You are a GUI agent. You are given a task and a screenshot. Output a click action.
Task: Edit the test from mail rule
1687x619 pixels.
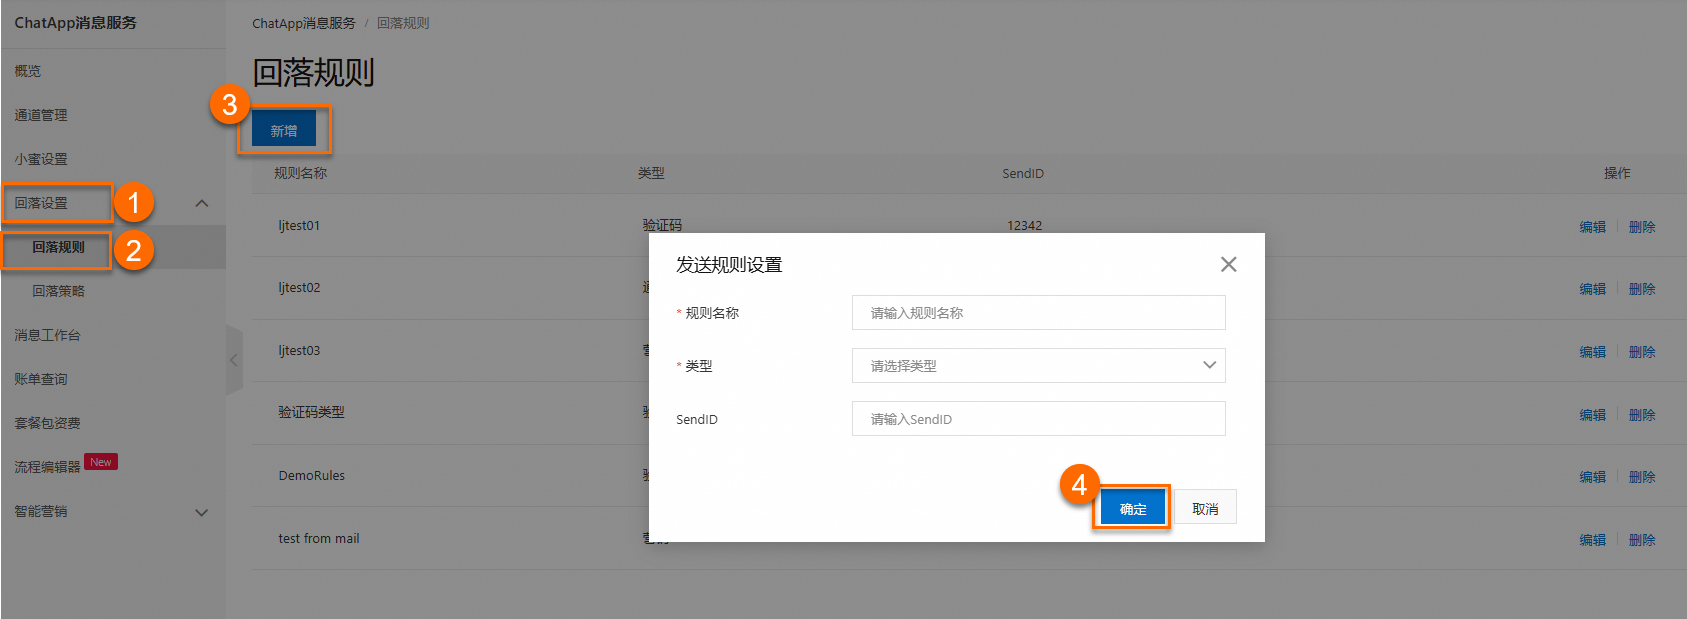(1592, 540)
